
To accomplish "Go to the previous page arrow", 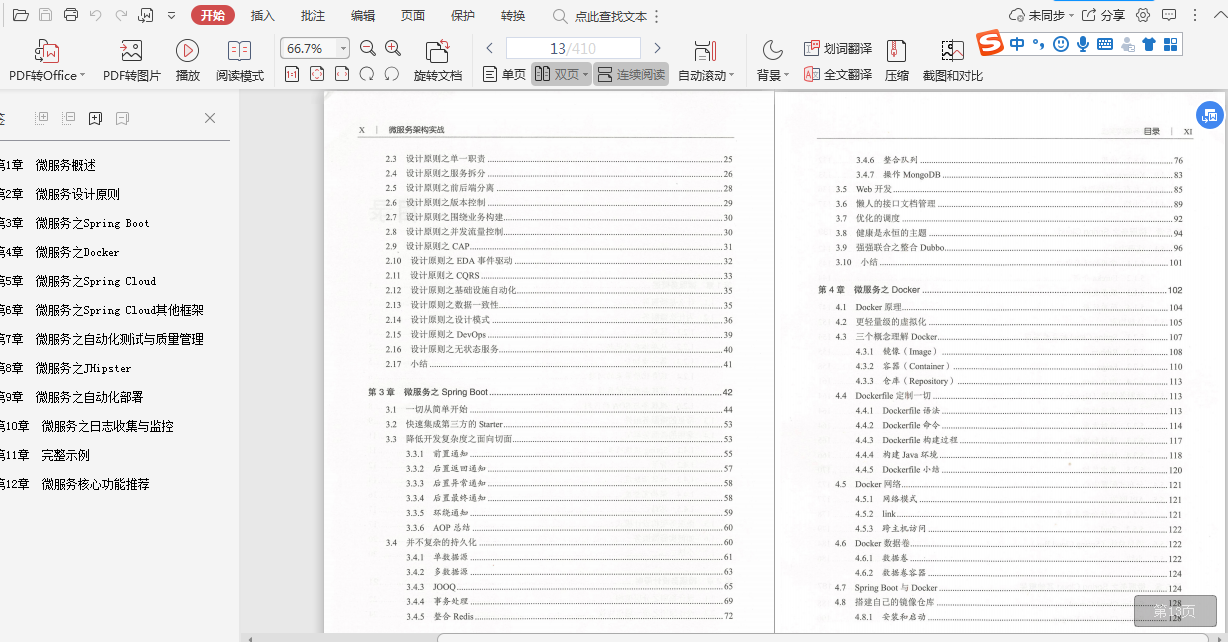I will click(489, 48).
